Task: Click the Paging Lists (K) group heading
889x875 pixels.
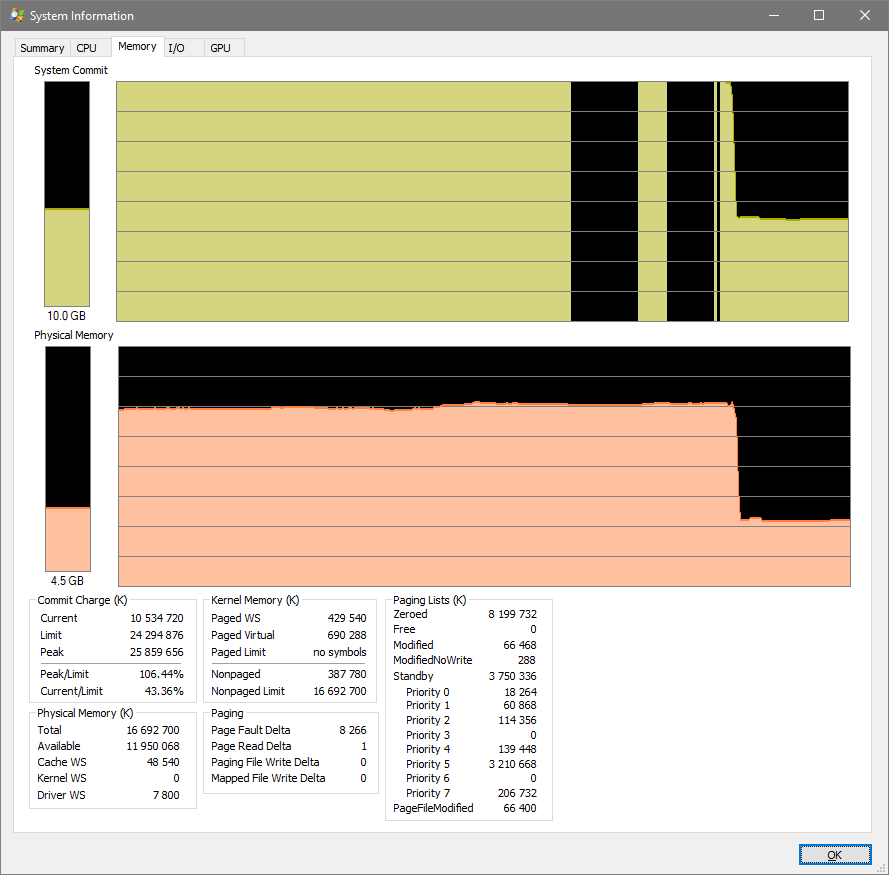Action: pos(430,600)
